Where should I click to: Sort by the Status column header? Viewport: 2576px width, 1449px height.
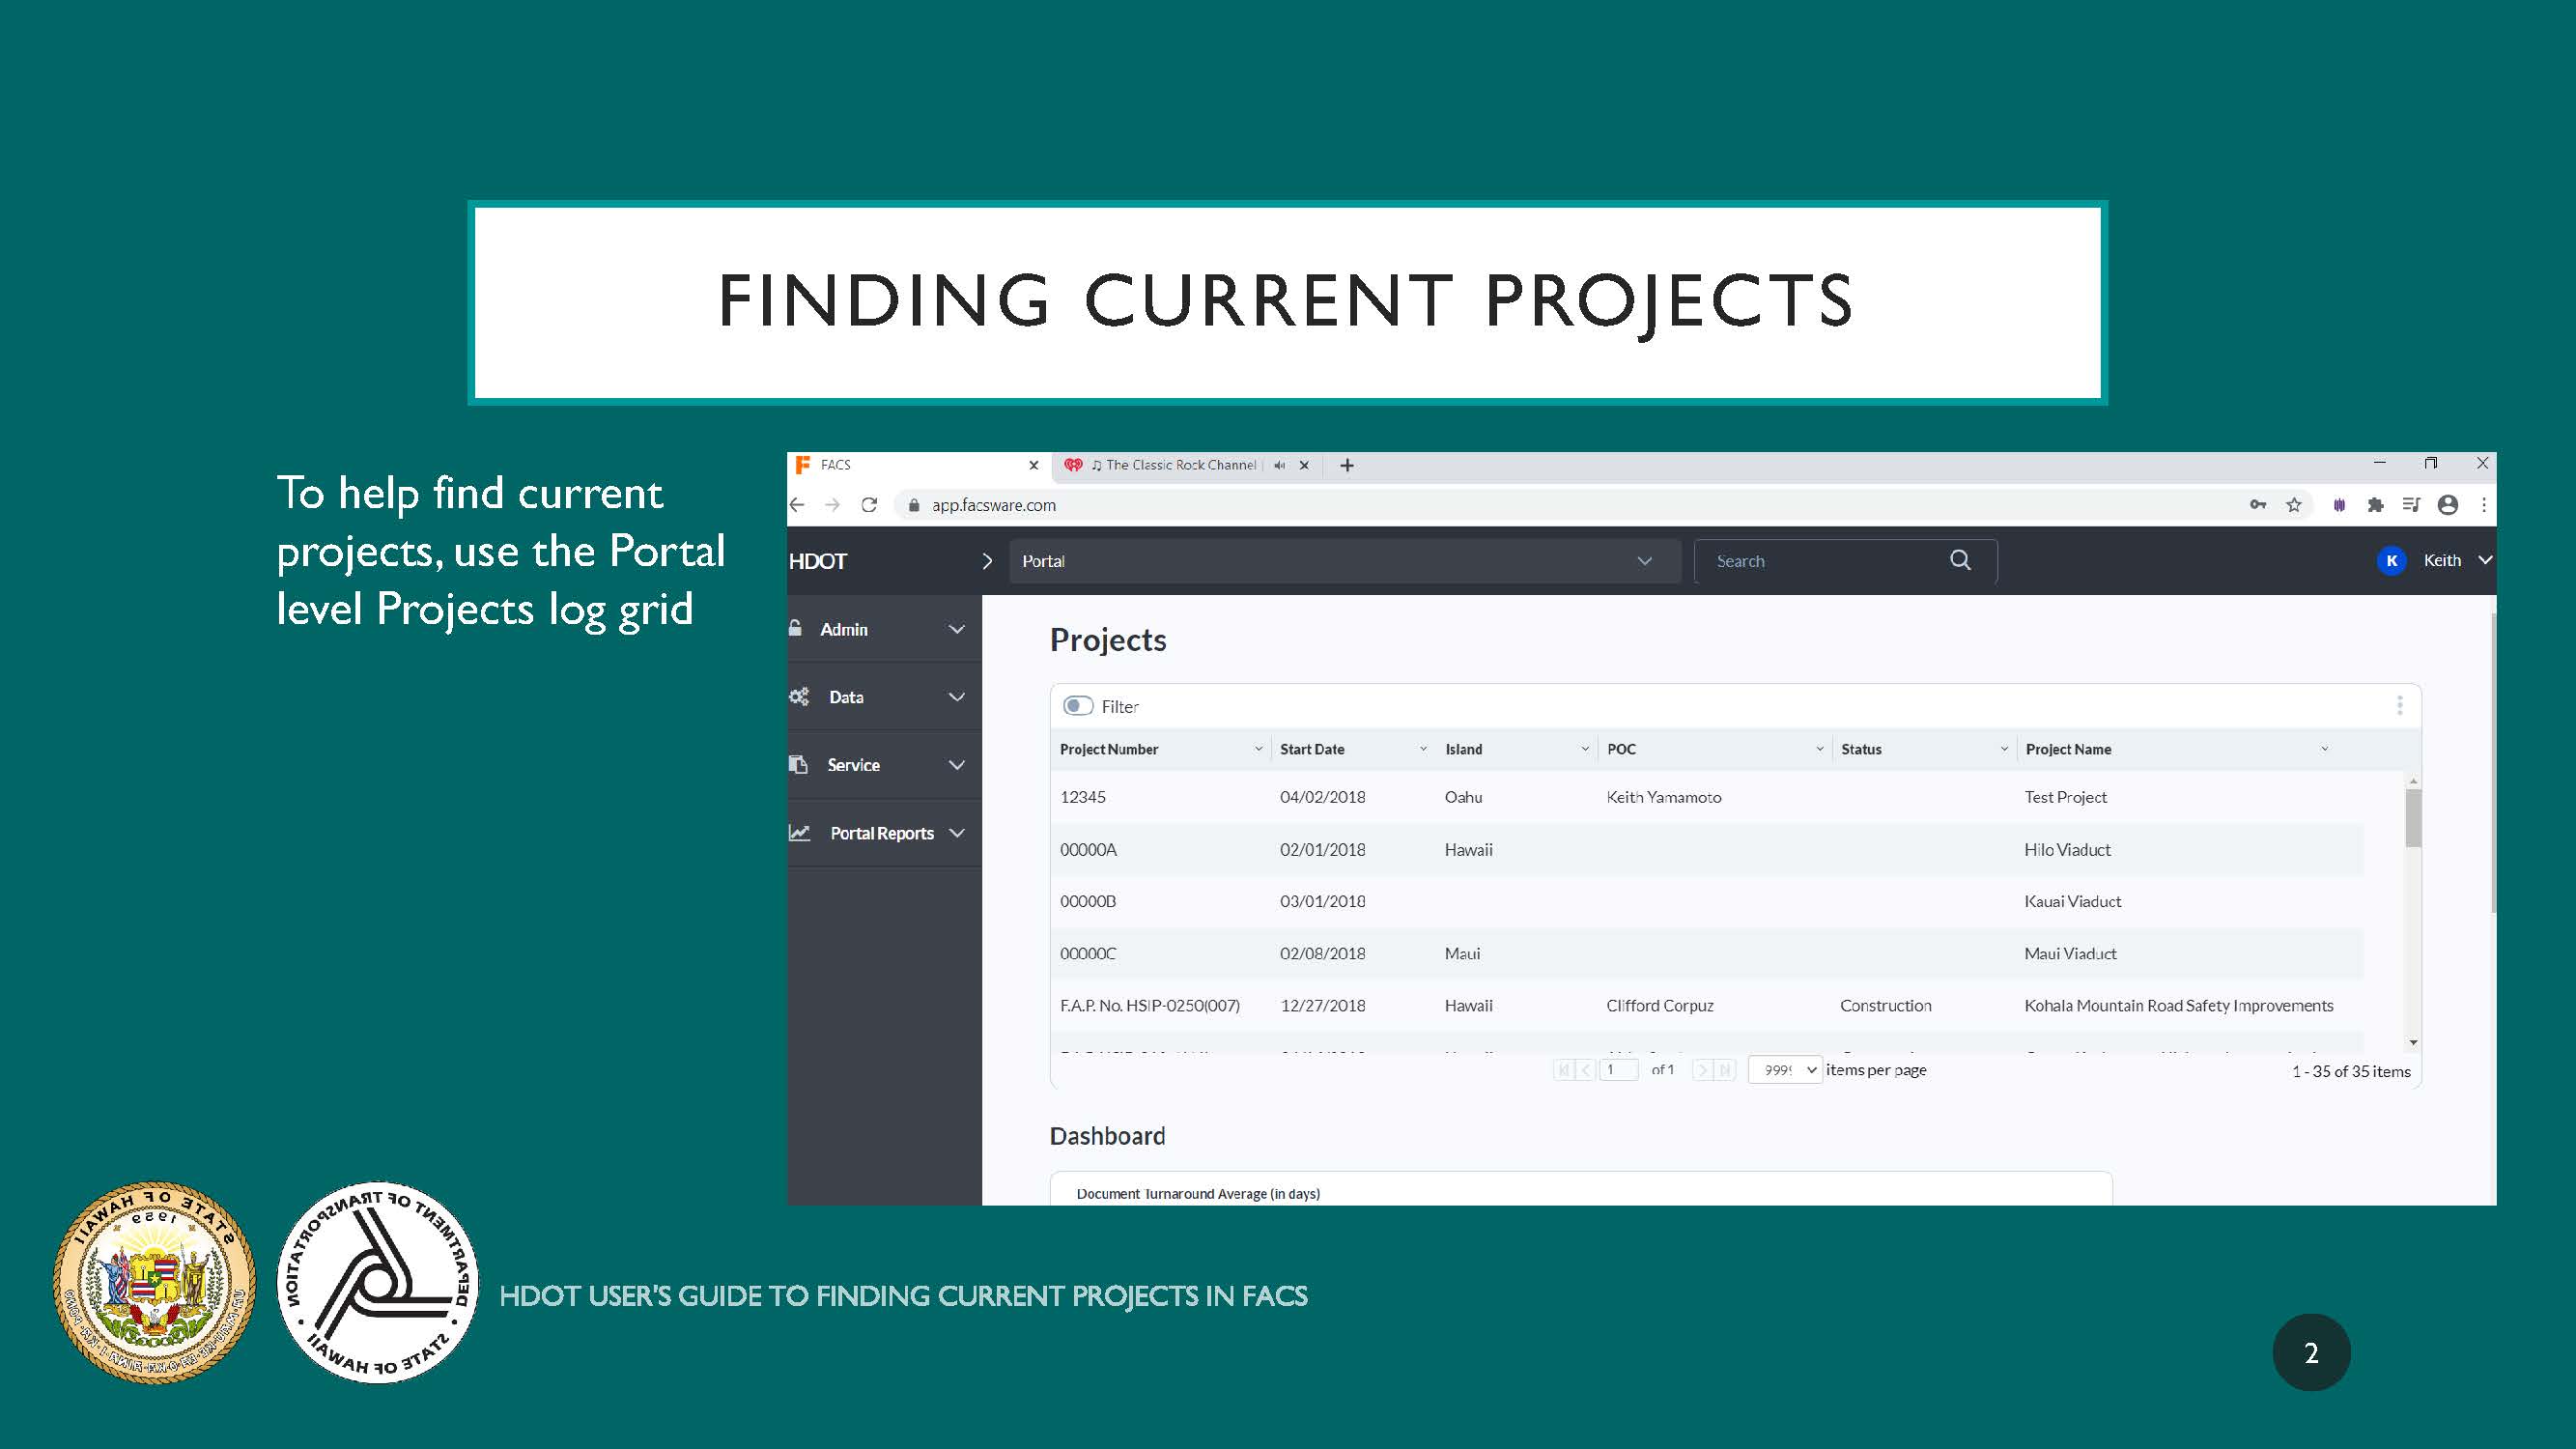(x=1861, y=749)
